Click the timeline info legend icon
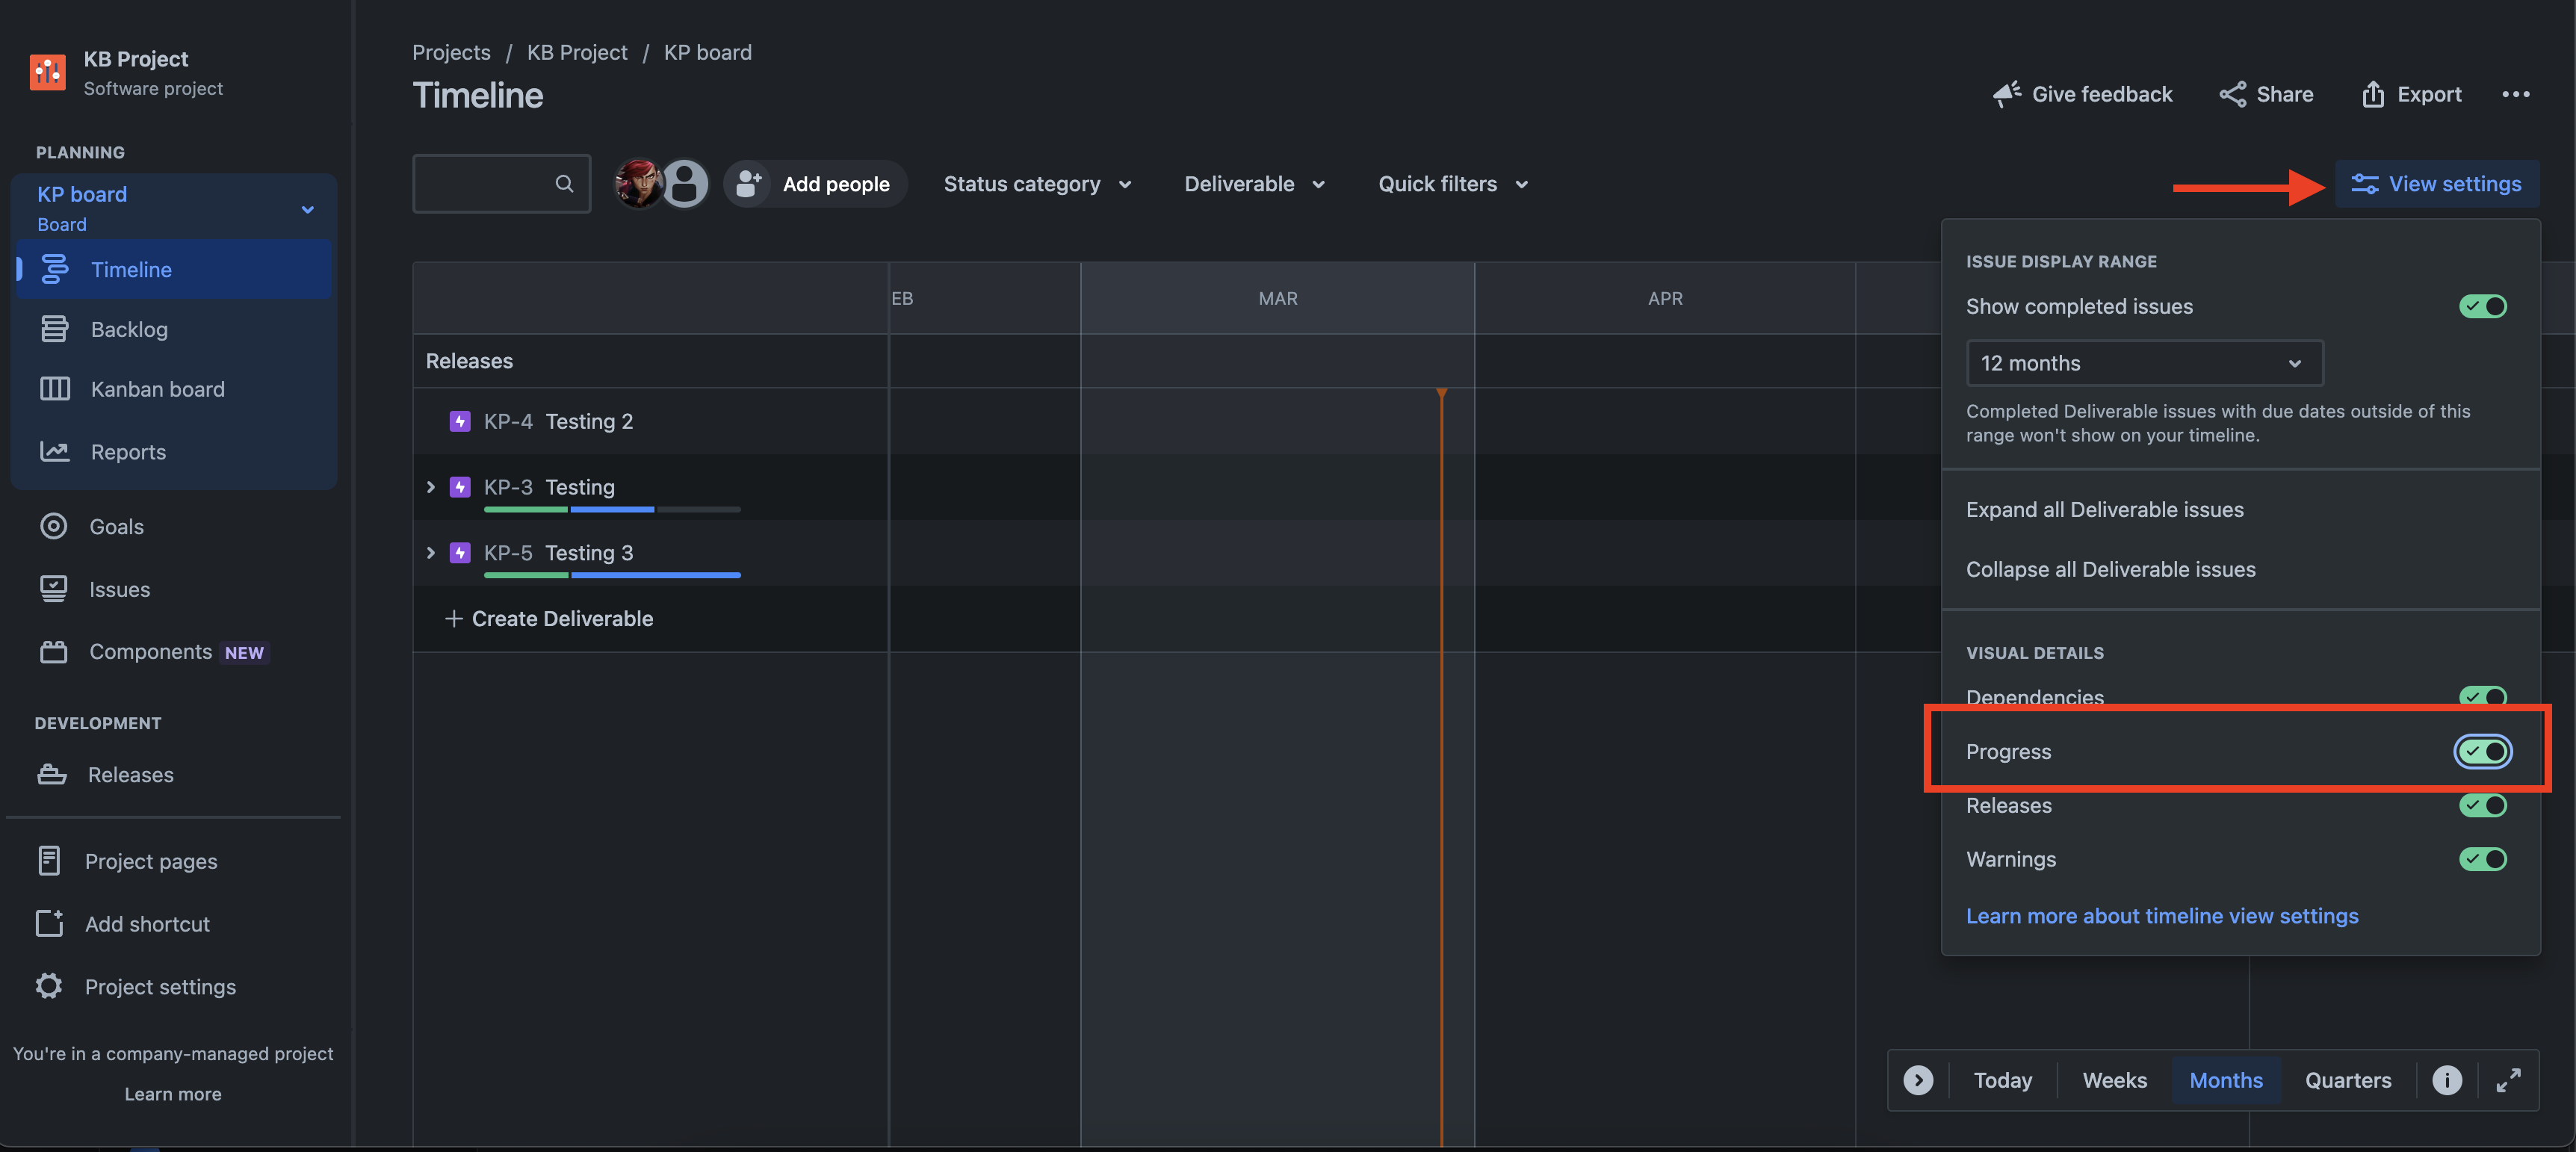2576x1152 pixels. tap(2446, 1080)
